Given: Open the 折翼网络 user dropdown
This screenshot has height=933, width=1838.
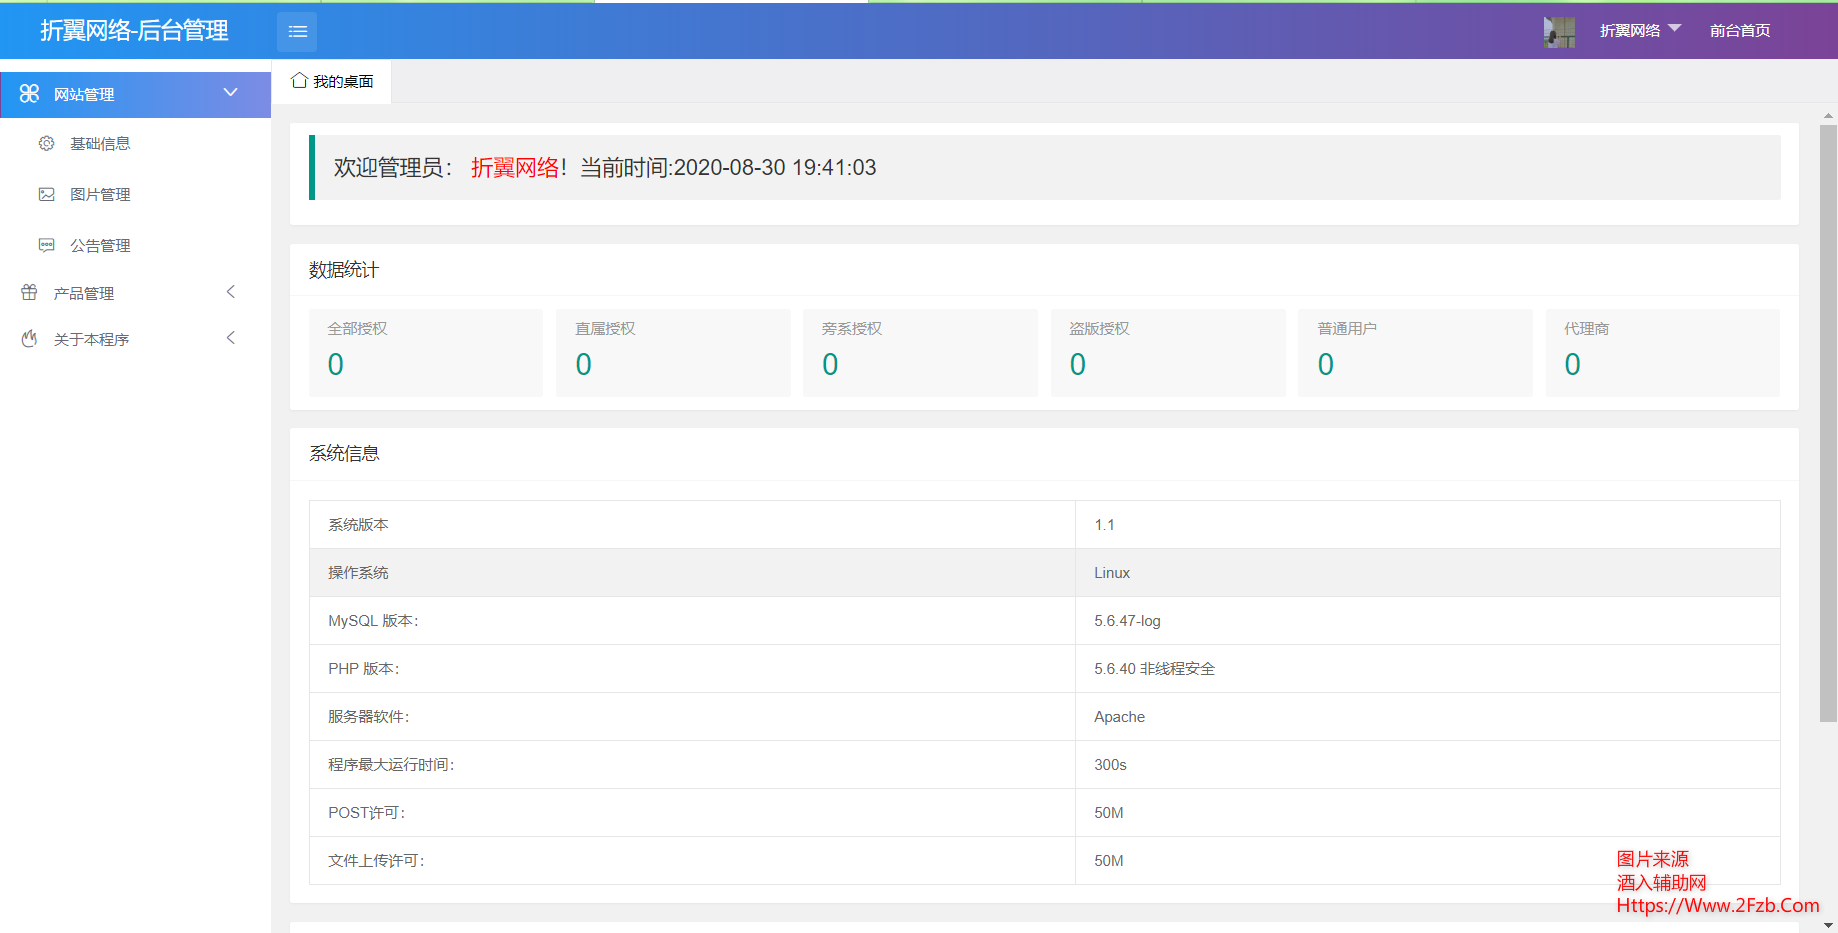Looking at the screenshot, I should pyautogui.click(x=1640, y=30).
